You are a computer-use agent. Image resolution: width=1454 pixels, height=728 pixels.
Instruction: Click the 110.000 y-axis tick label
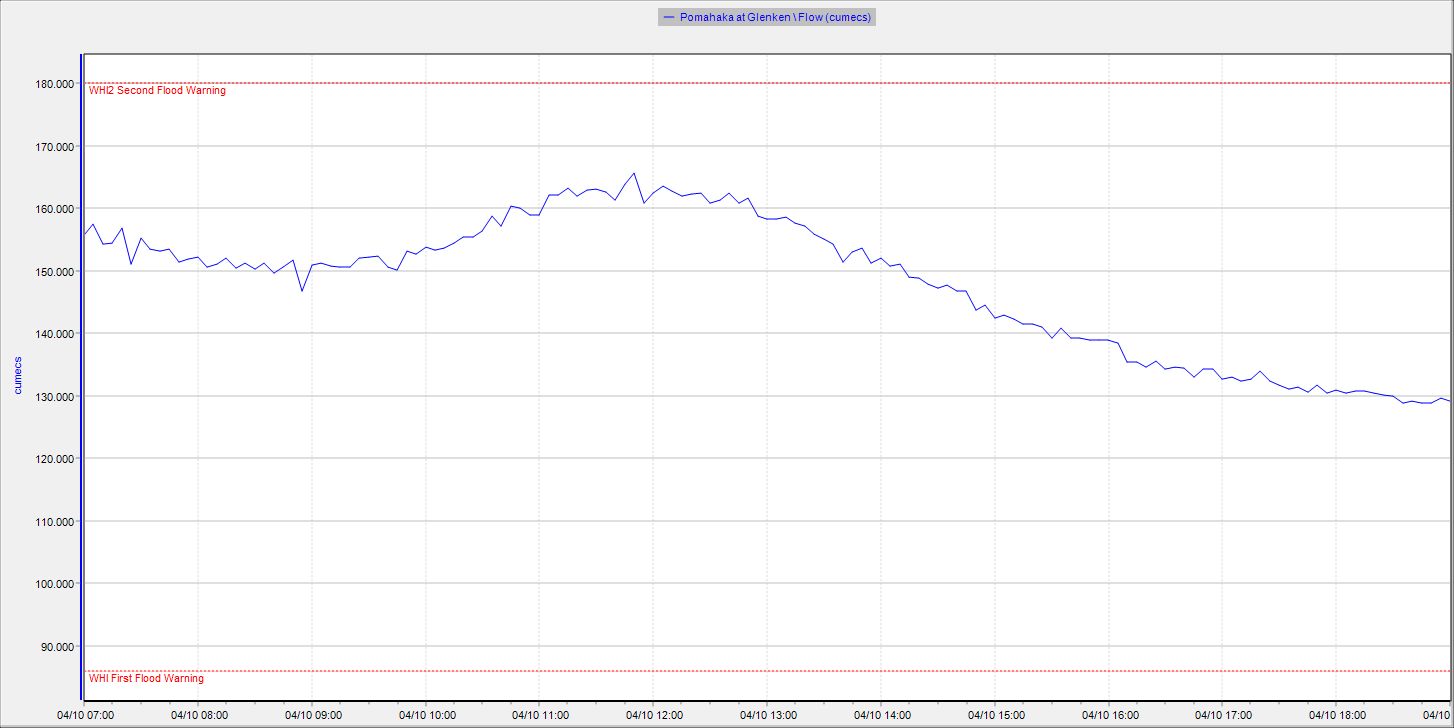click(x=54, y=522)
